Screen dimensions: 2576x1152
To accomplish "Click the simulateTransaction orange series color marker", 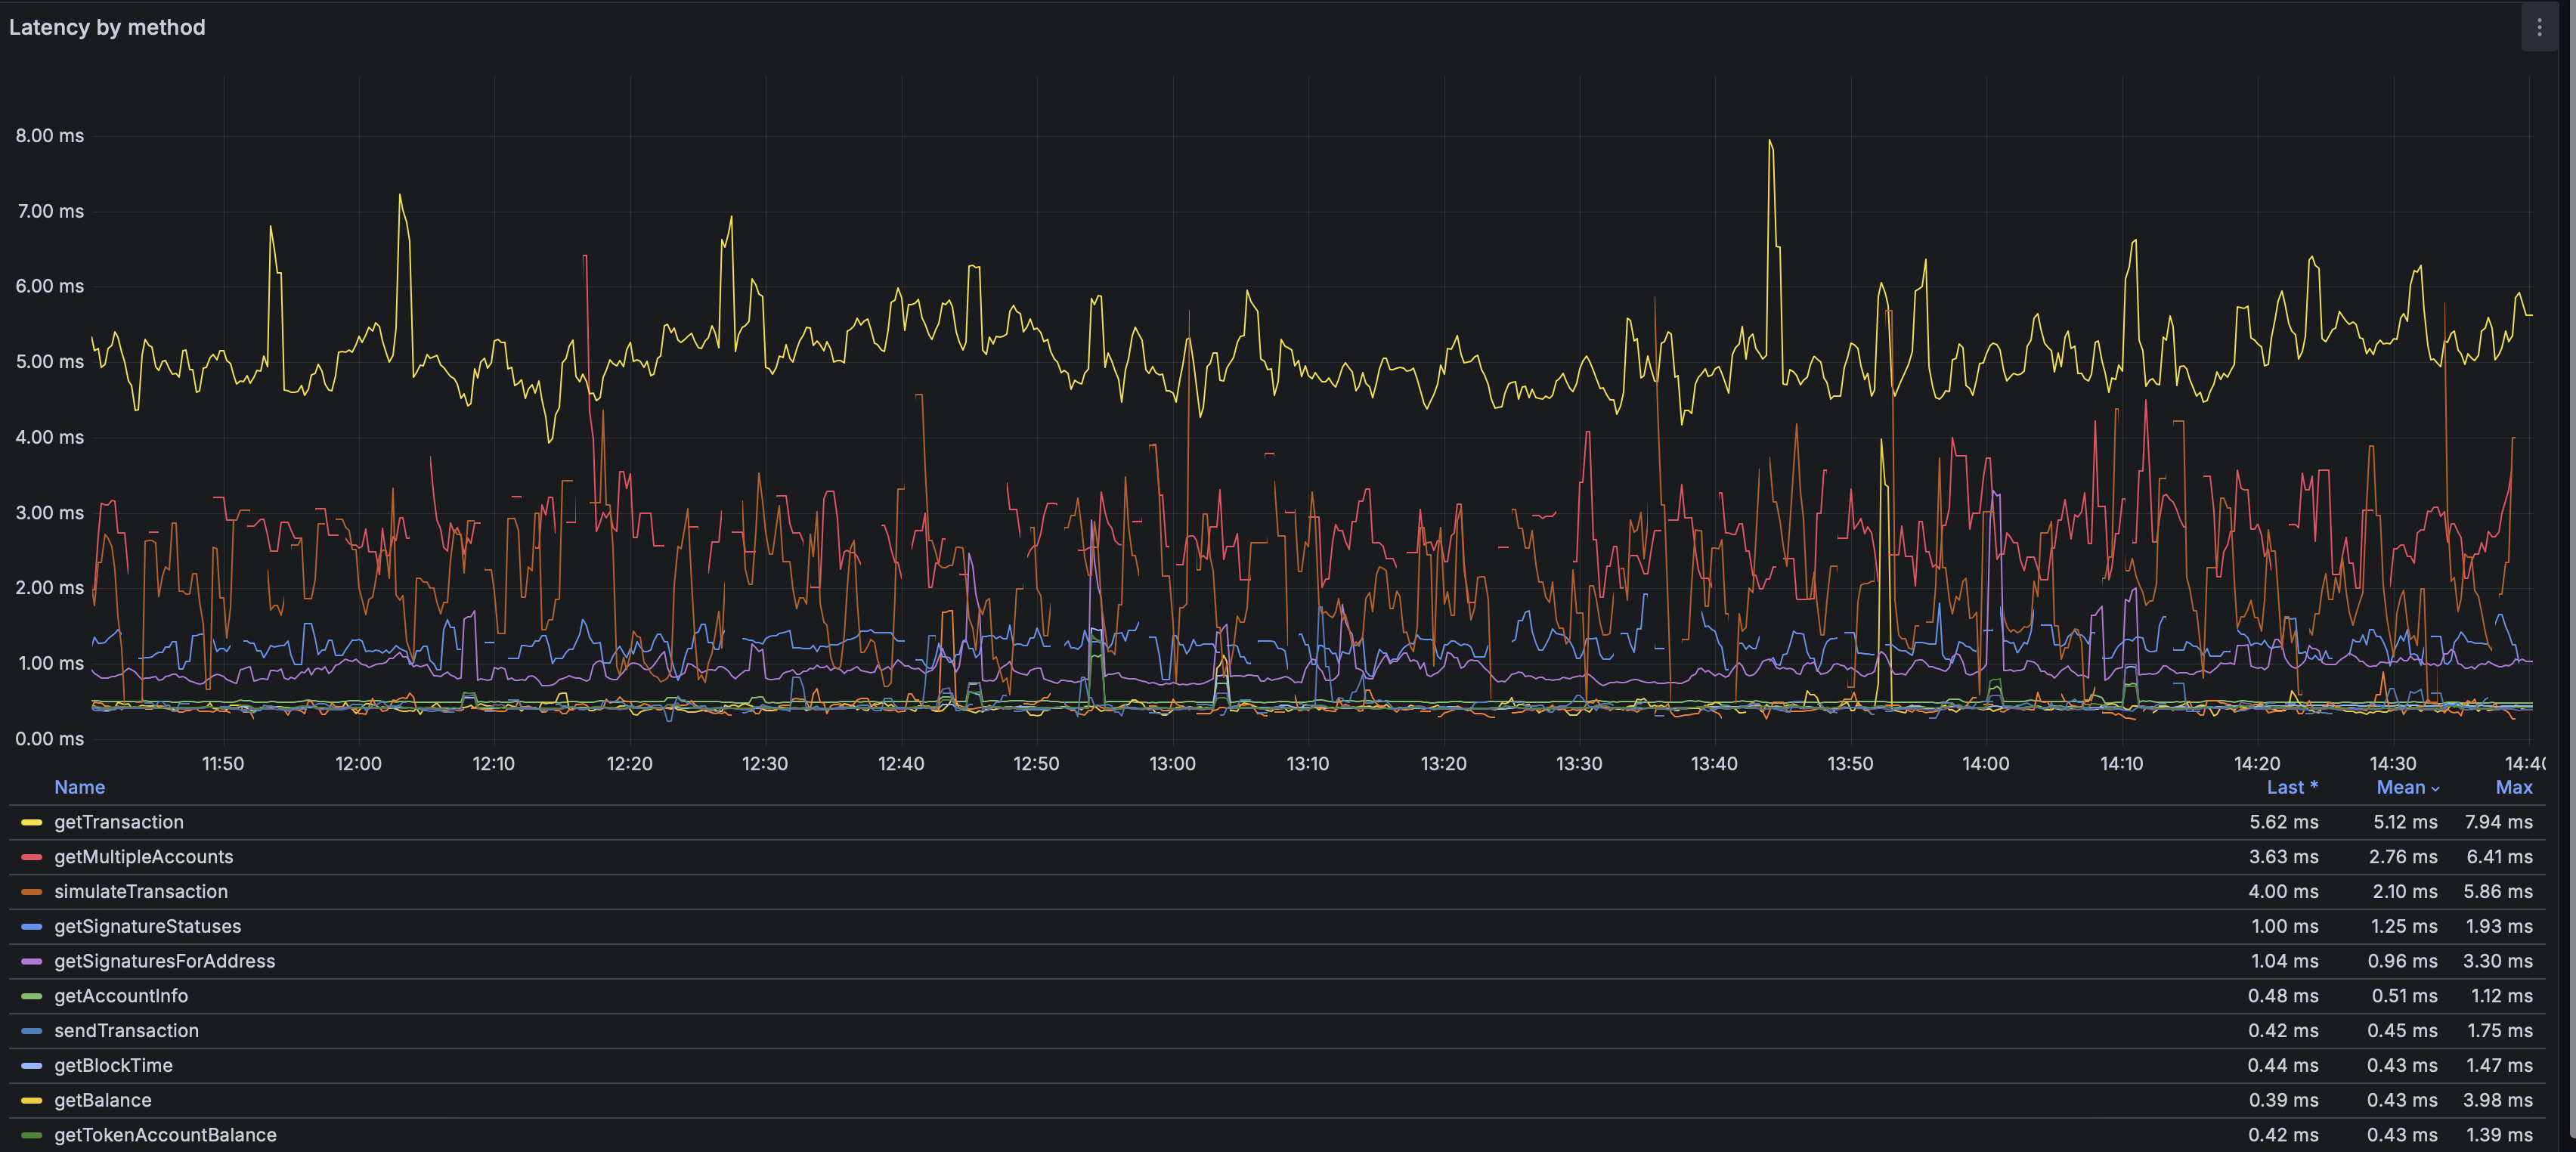I will coord(31,892).
